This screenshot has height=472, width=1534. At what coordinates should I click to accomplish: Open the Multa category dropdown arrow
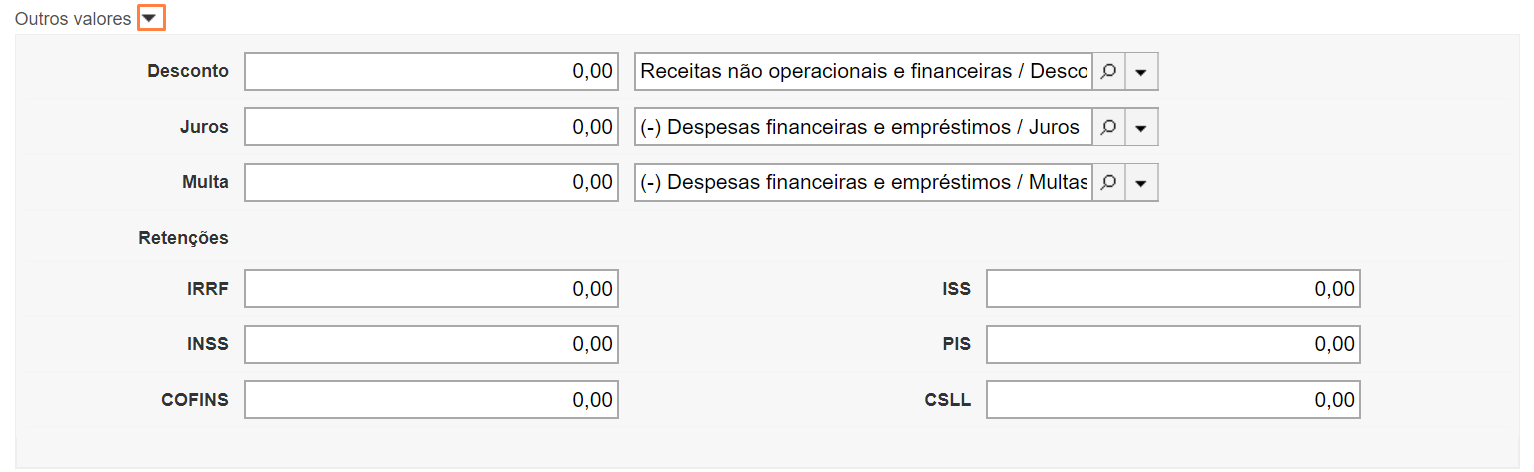[1141, 182]
